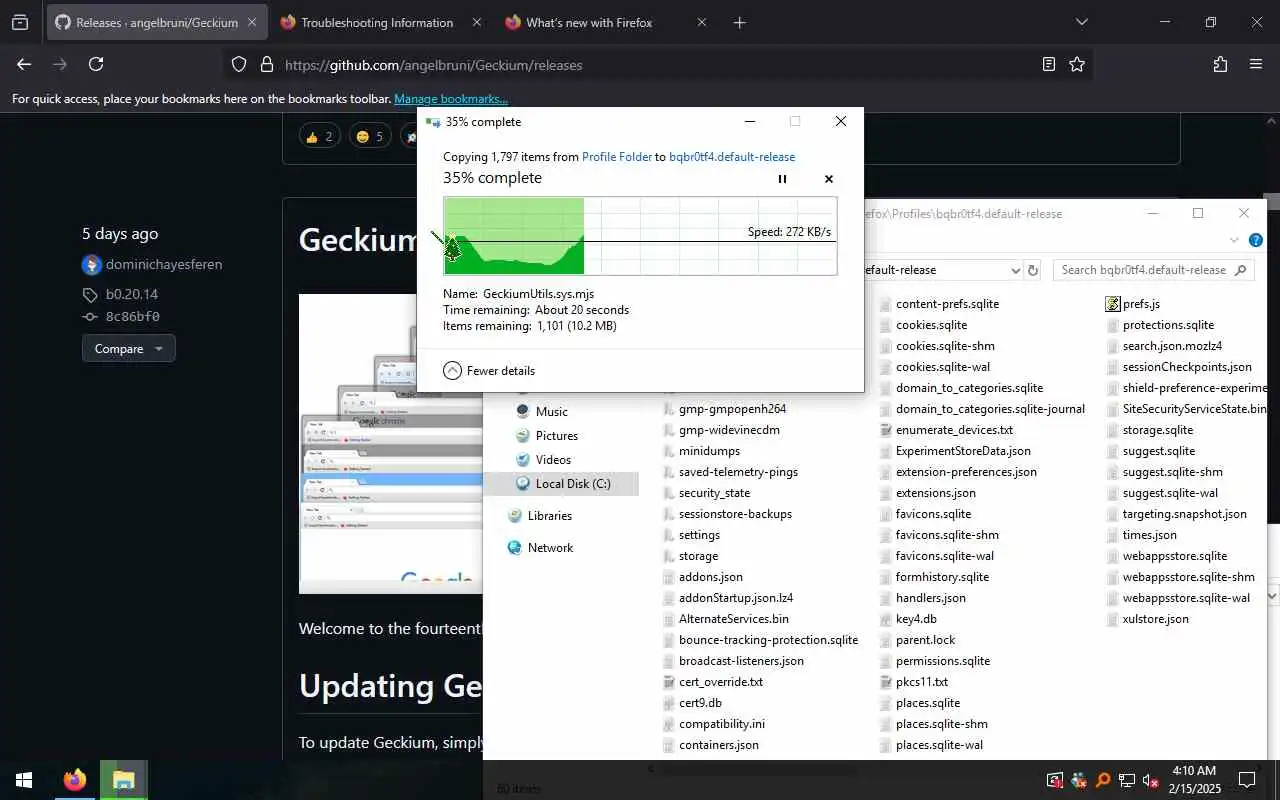1280x800 pixels.
Task: Click the padlock site info icon
Action: [266, 64]
